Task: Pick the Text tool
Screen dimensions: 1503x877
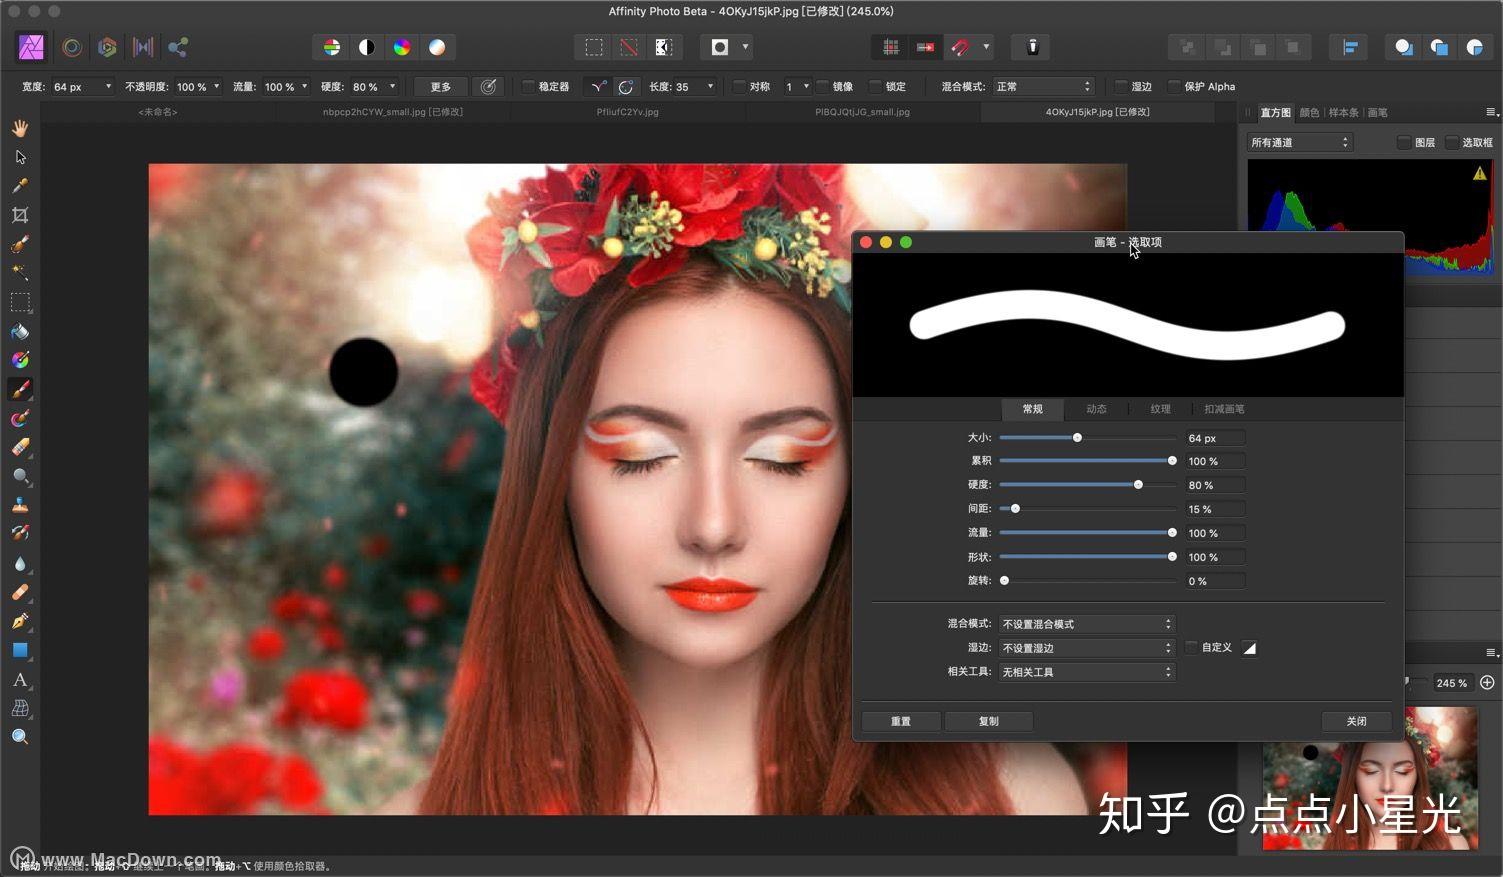Action: pyautogui.click(x=20, y=680)
